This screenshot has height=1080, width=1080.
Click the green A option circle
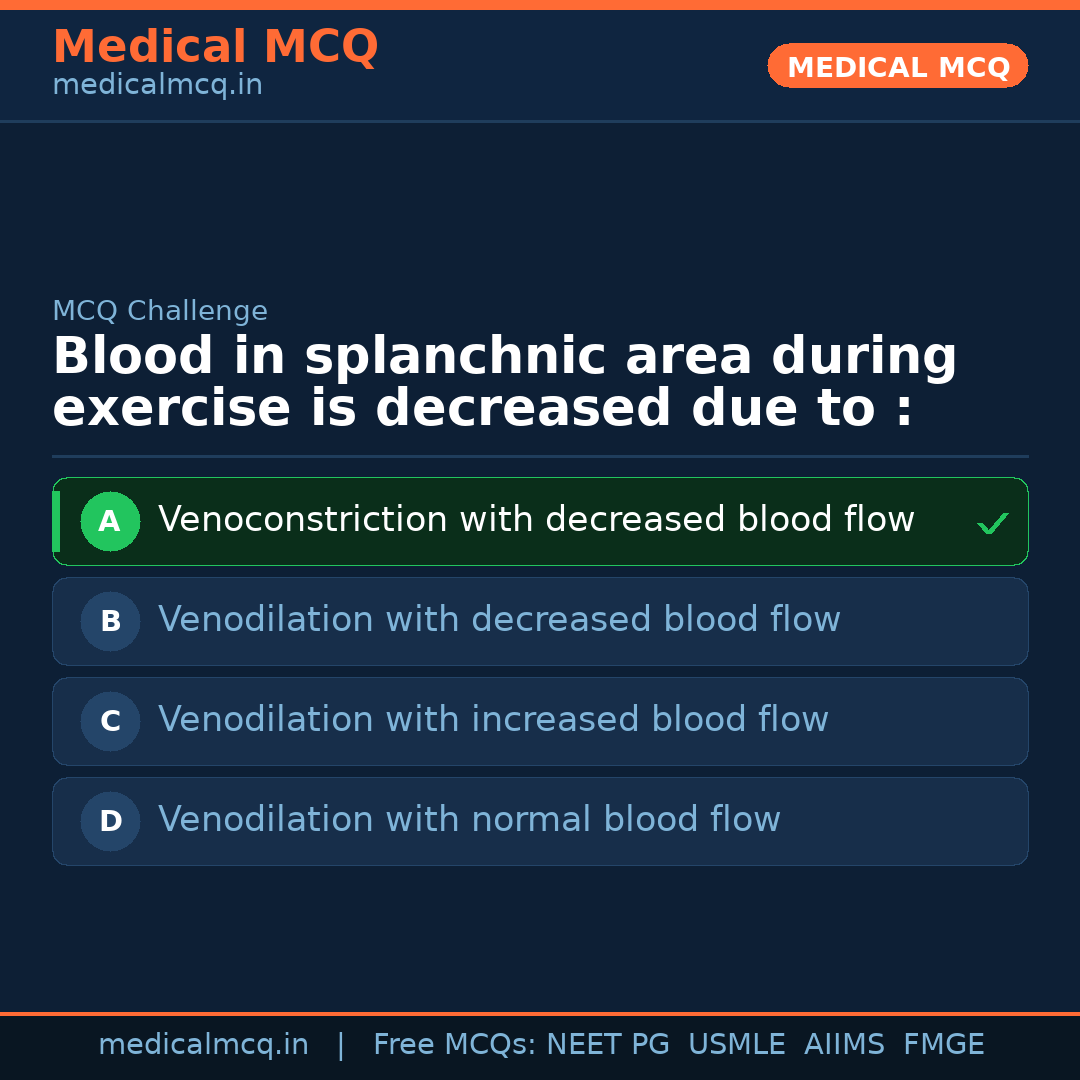pos(110,521)
